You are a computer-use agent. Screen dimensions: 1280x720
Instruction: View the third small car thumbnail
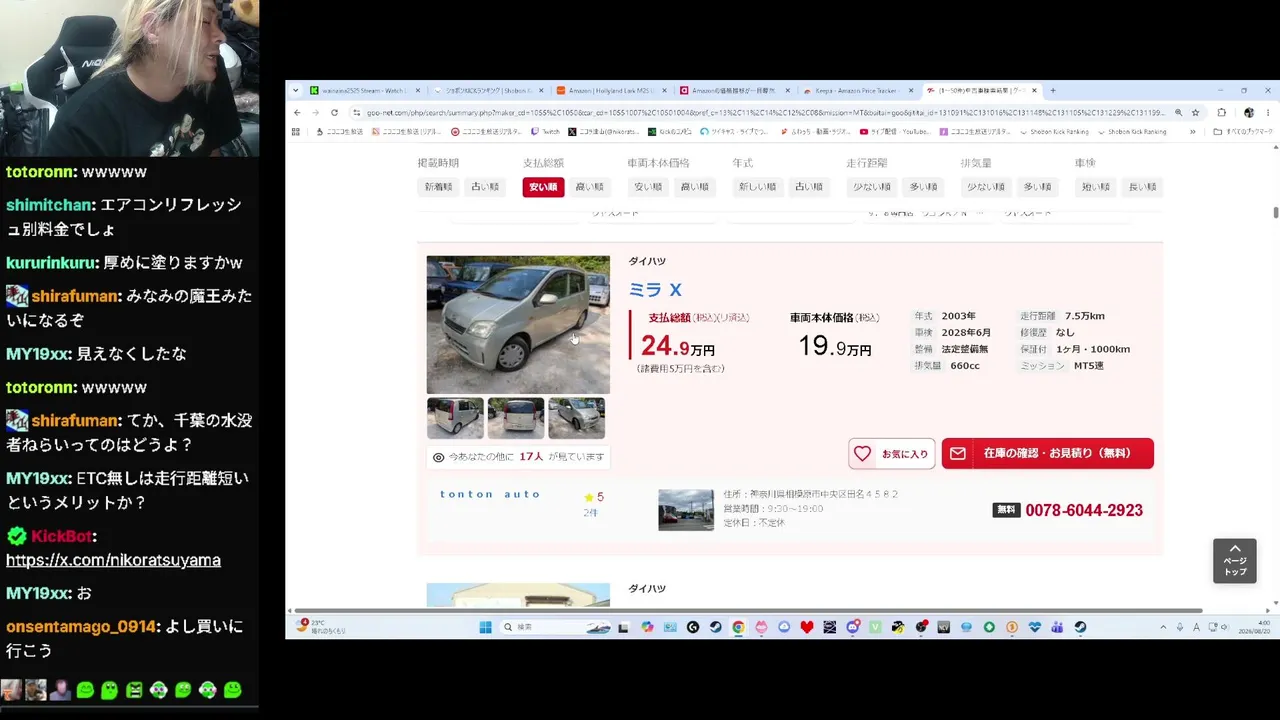[577, 418]
